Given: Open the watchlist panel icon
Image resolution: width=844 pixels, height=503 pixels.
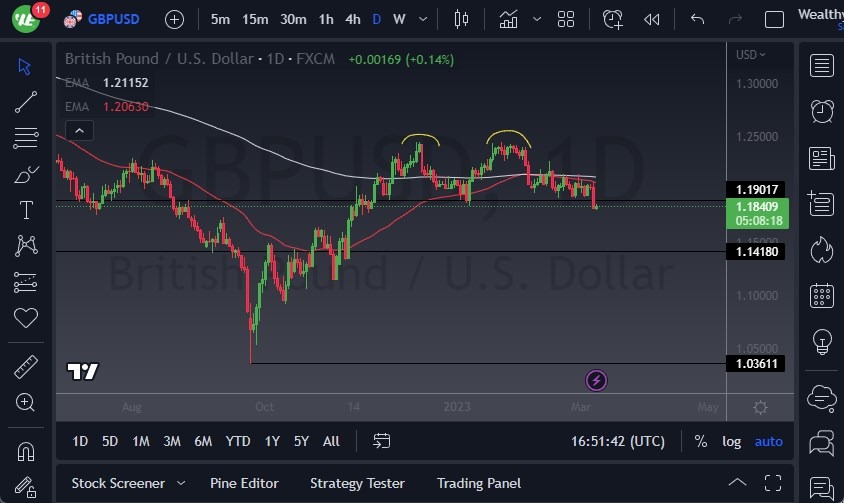Looking at the screenshot, I should [x=822, y=66].
